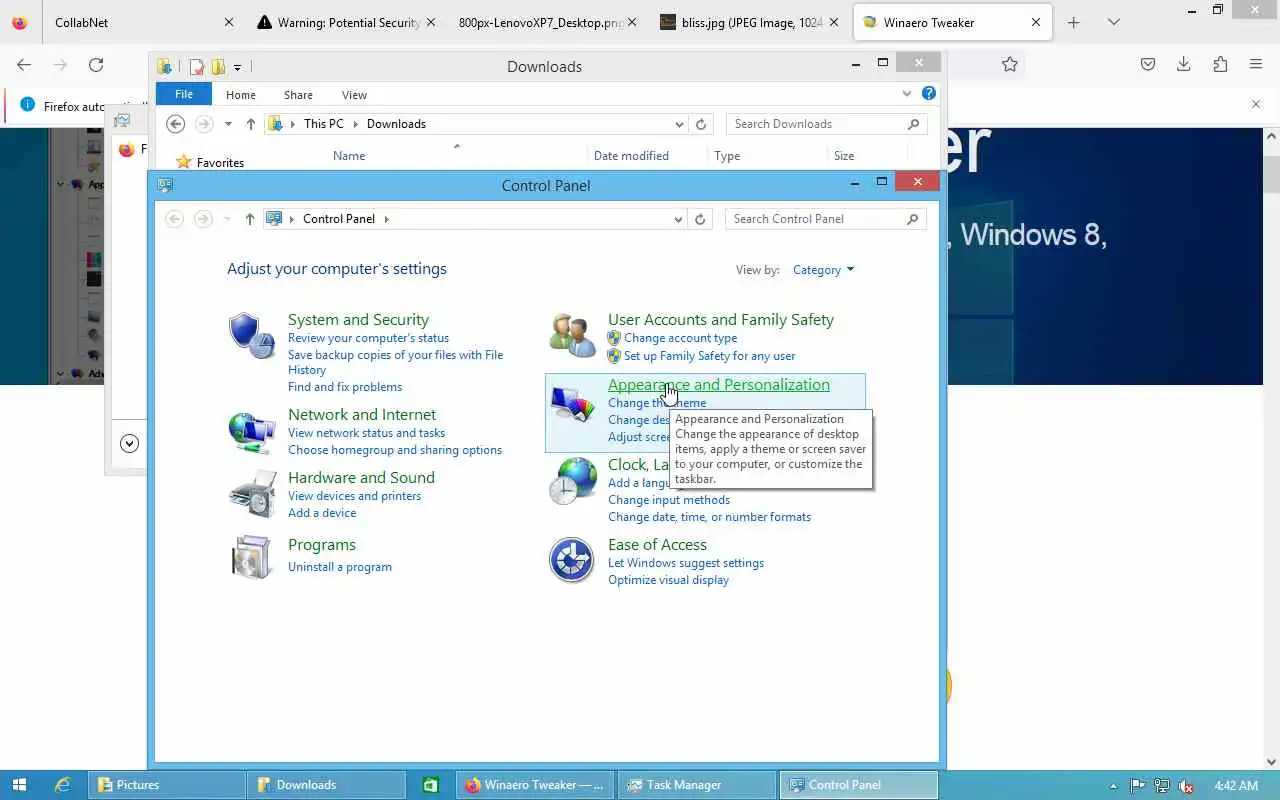List all Firefox tabs dropdown
1280x800 pixels.
[x=1114, y=22]
